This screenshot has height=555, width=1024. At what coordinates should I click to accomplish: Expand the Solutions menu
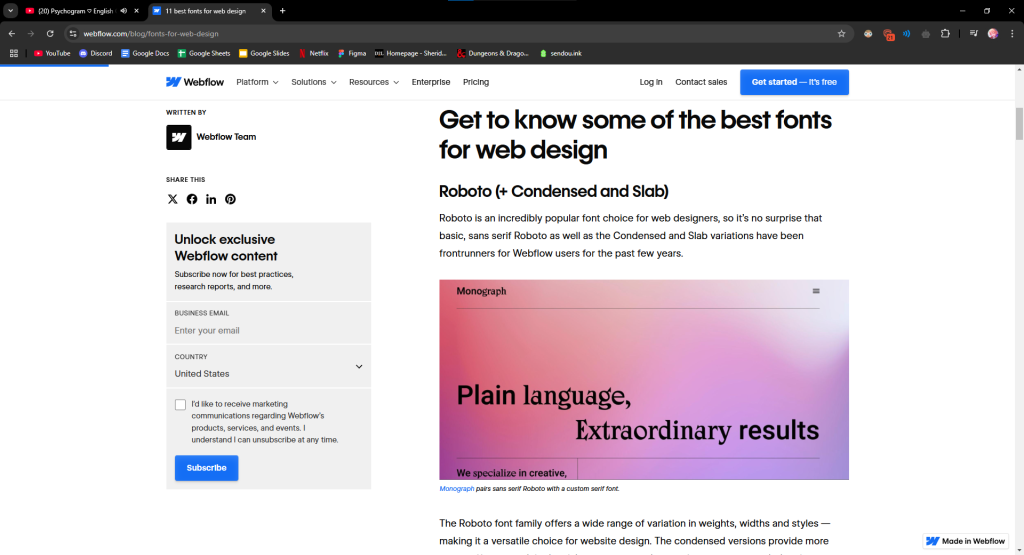(313, 82)
